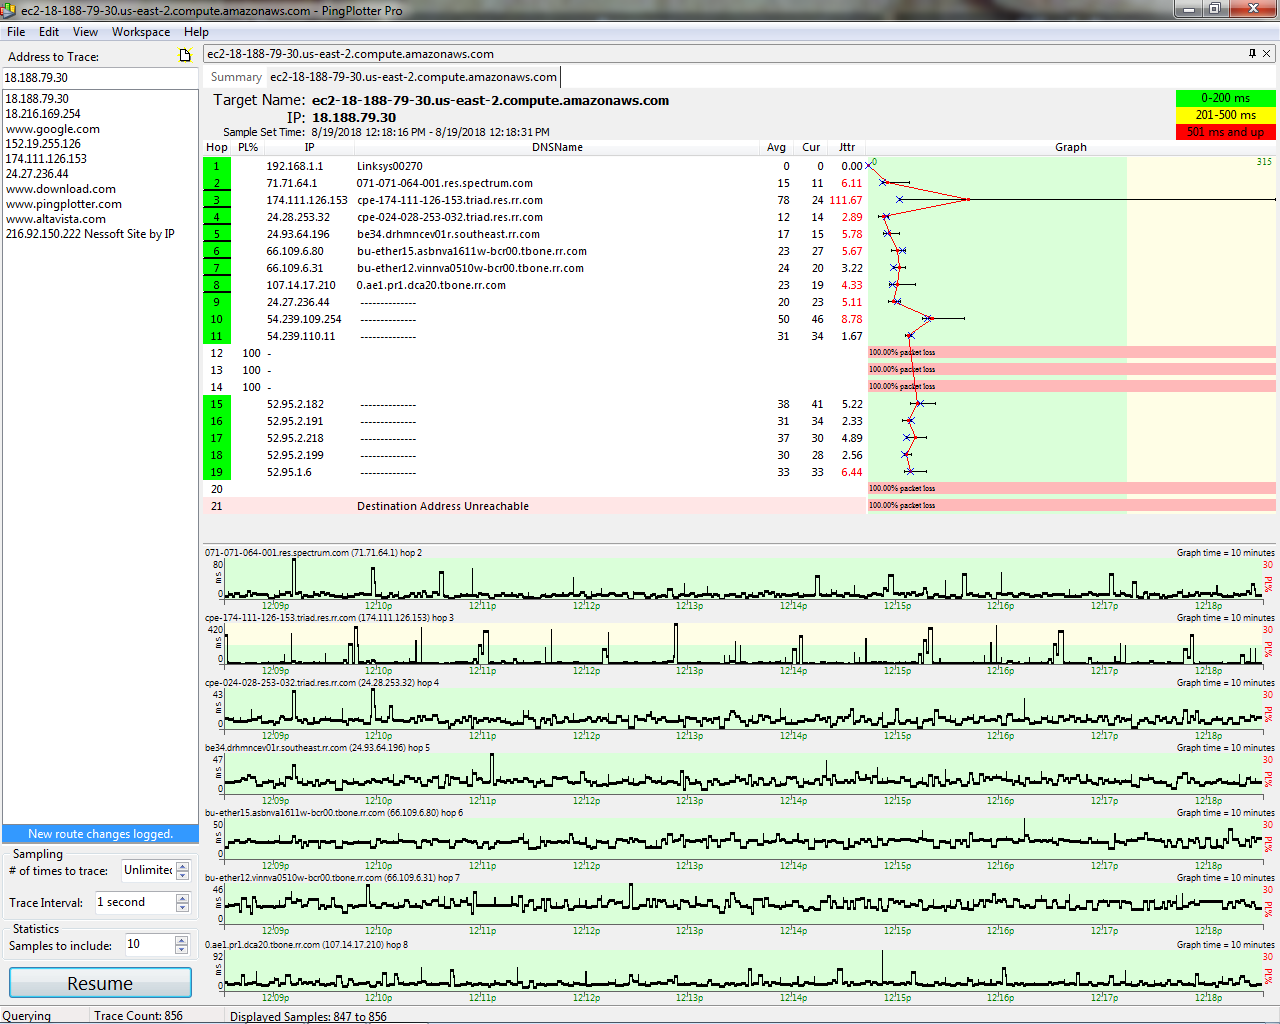The width and height of the screenshot is (1280, 1024).
Task: Select www.pingplotter.com in address history list
Action: [64, 204]
